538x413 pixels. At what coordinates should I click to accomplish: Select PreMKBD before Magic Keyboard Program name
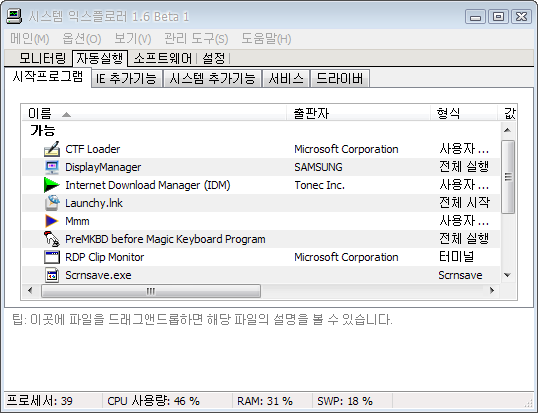click(x=165, y=239)
